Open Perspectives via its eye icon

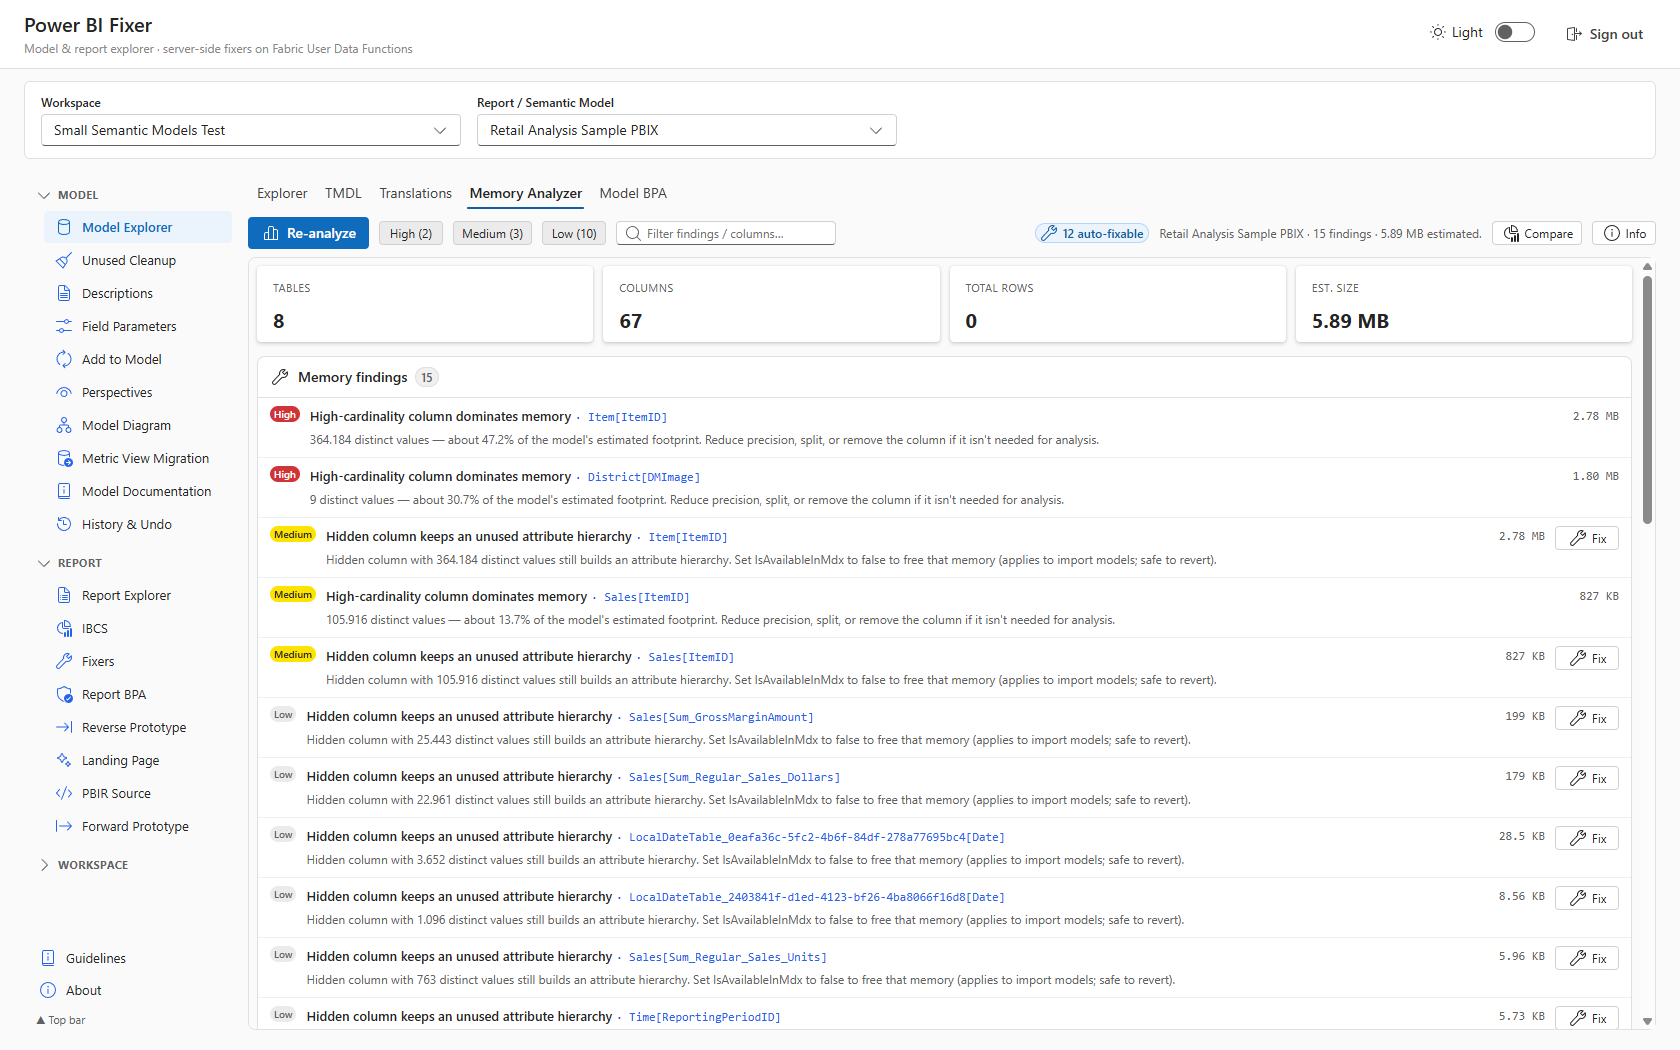click(64, 392)
